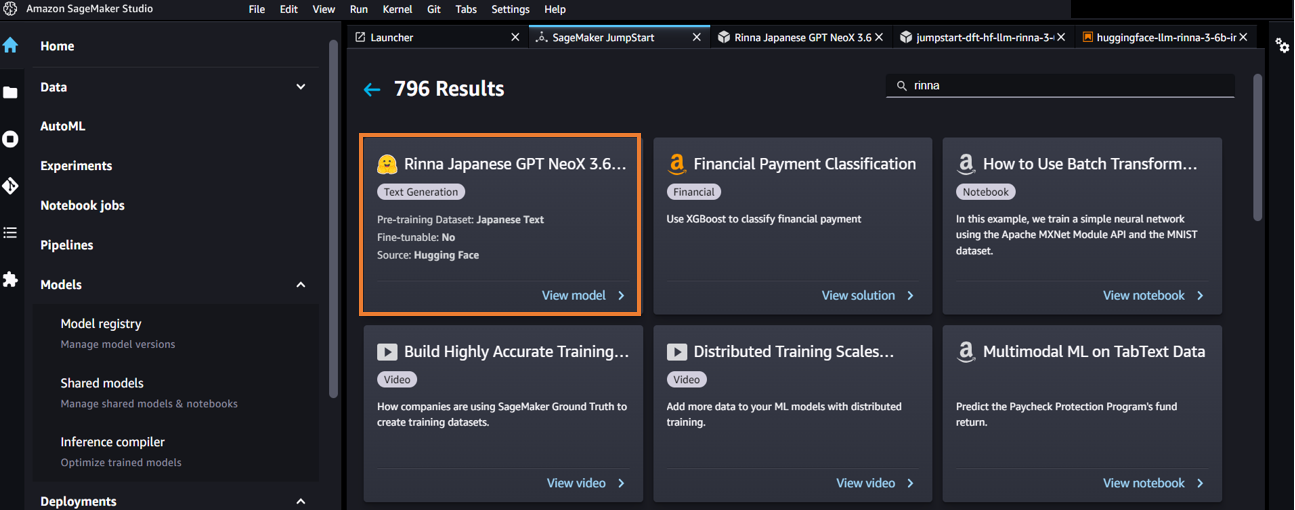Open the Help menu

click(x=555, y=9)
